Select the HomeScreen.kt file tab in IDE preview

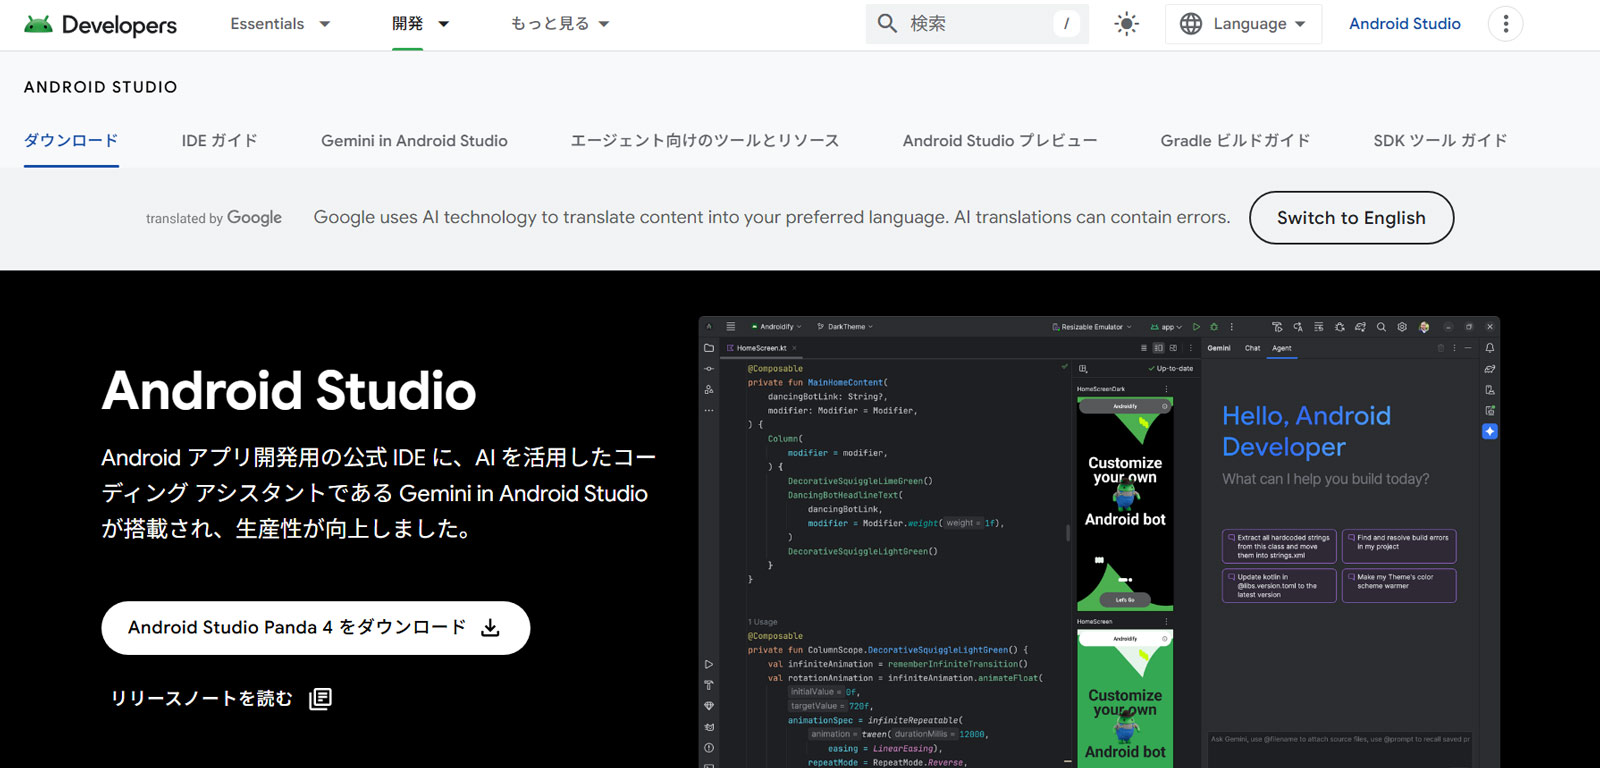(762, 348)
